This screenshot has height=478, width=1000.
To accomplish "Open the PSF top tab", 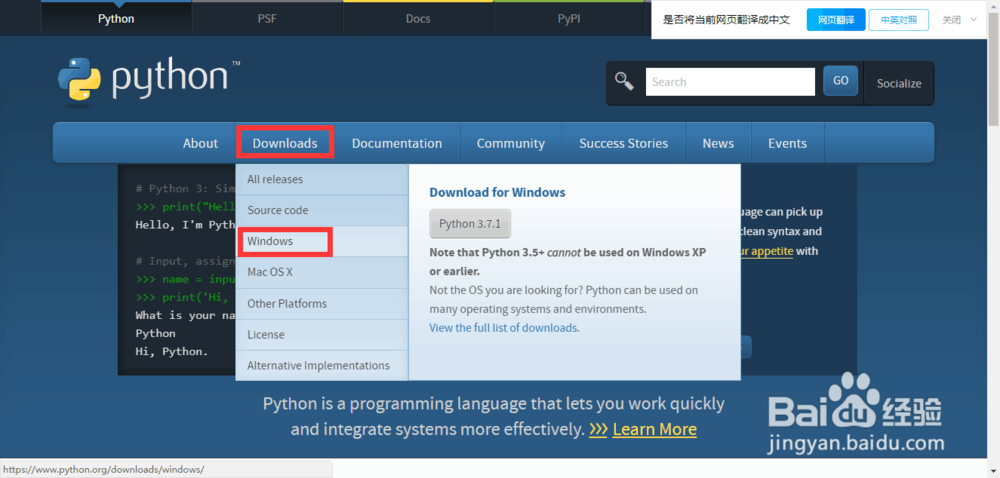I will [x=267, y=18].
